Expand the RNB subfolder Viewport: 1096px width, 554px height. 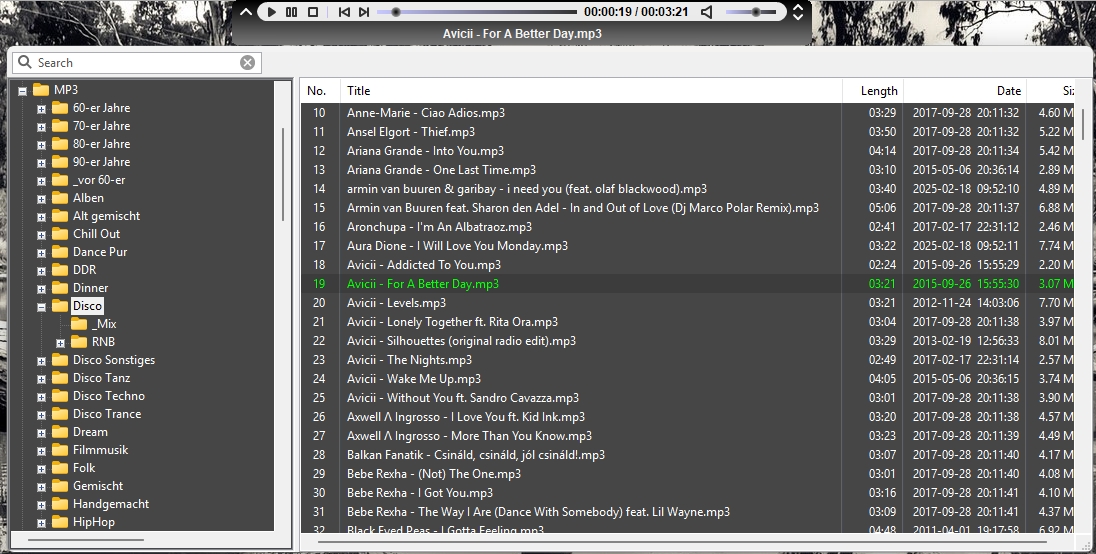[60, 342]
